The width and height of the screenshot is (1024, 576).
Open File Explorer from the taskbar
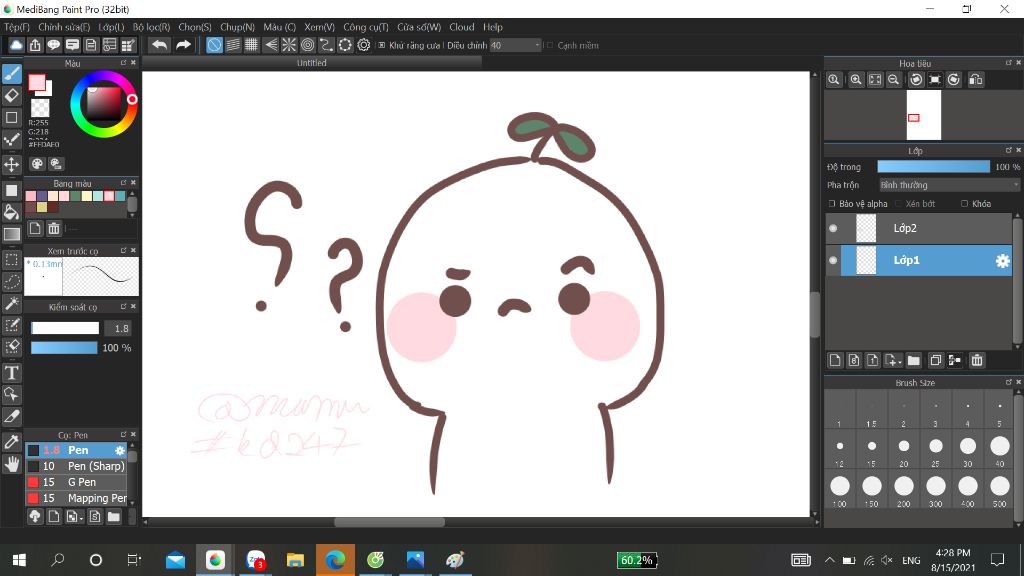tap(295, 560)
